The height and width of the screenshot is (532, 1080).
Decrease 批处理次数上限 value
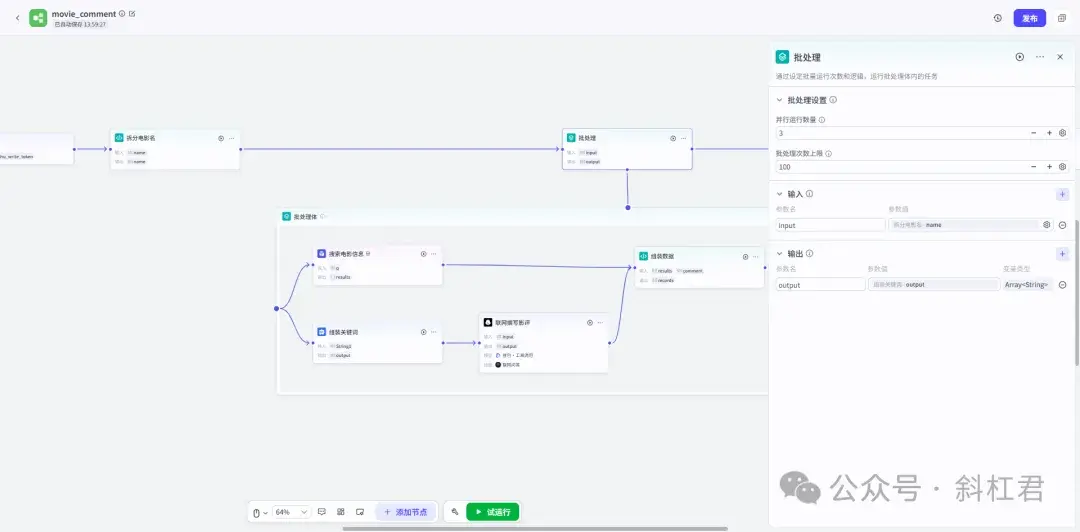[1034, 167]
